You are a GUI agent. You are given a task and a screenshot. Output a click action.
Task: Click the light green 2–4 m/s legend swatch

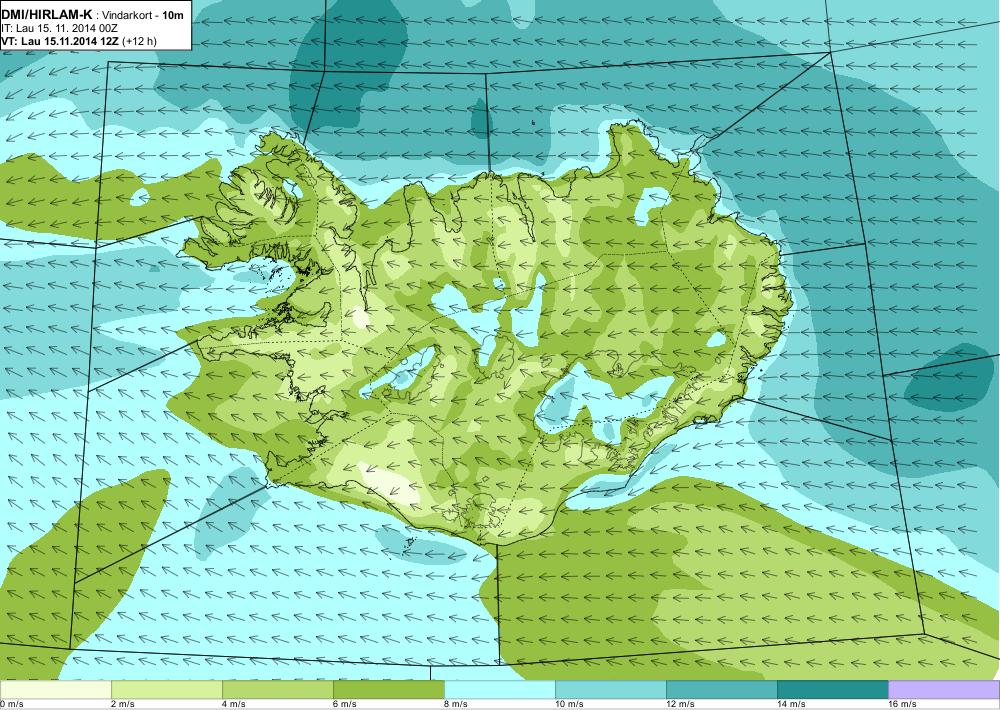(166, 690)
